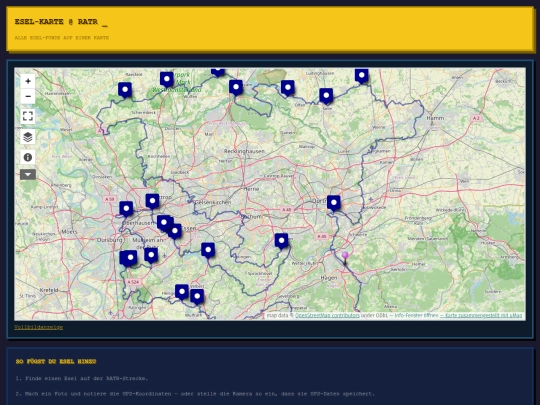This screenshot has width=540, height=405.
Task: Click step 1 Finde einen Esel text
Action: pyautogui.click(x=82, y=378)
